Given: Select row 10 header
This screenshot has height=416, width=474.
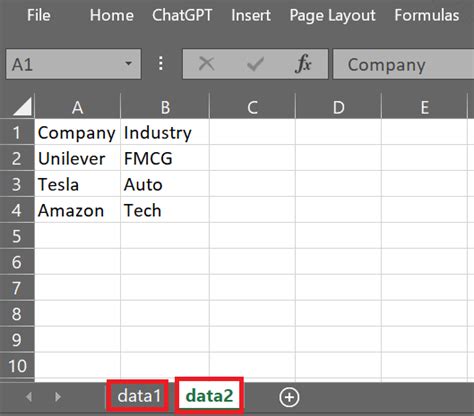Looking at the screenshot, I should click(17, 366).
